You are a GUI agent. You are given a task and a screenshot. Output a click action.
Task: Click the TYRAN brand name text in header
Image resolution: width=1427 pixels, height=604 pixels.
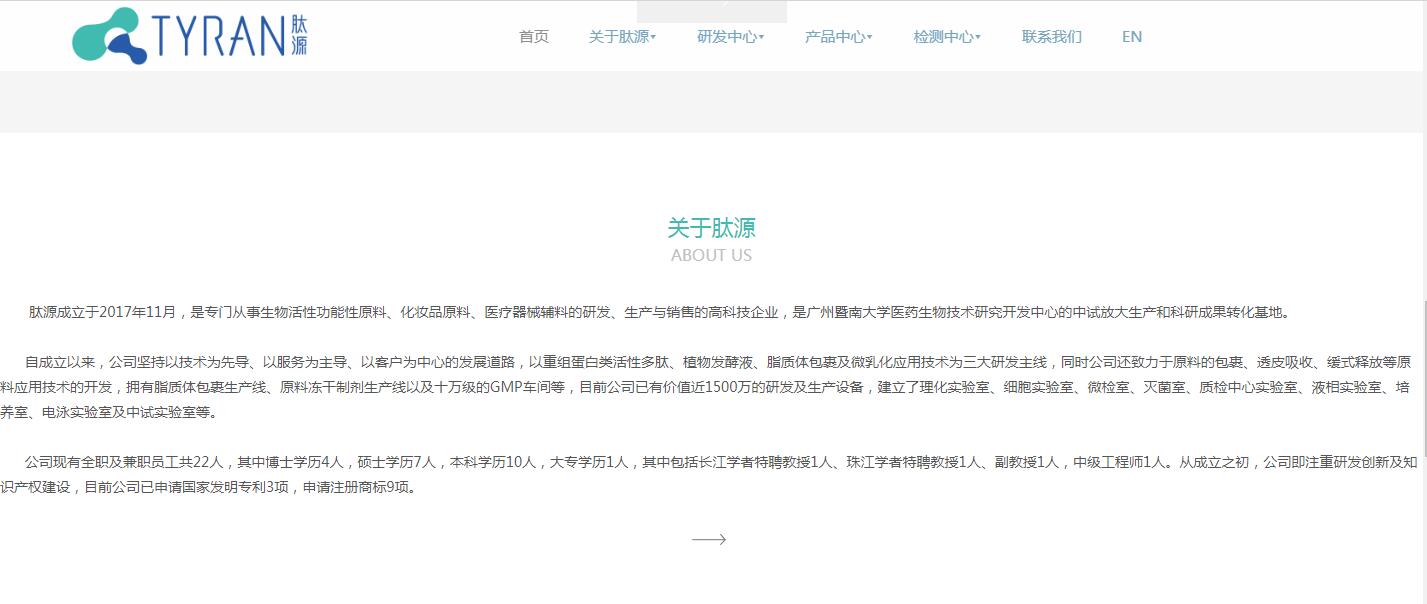(x=220, y=36)
